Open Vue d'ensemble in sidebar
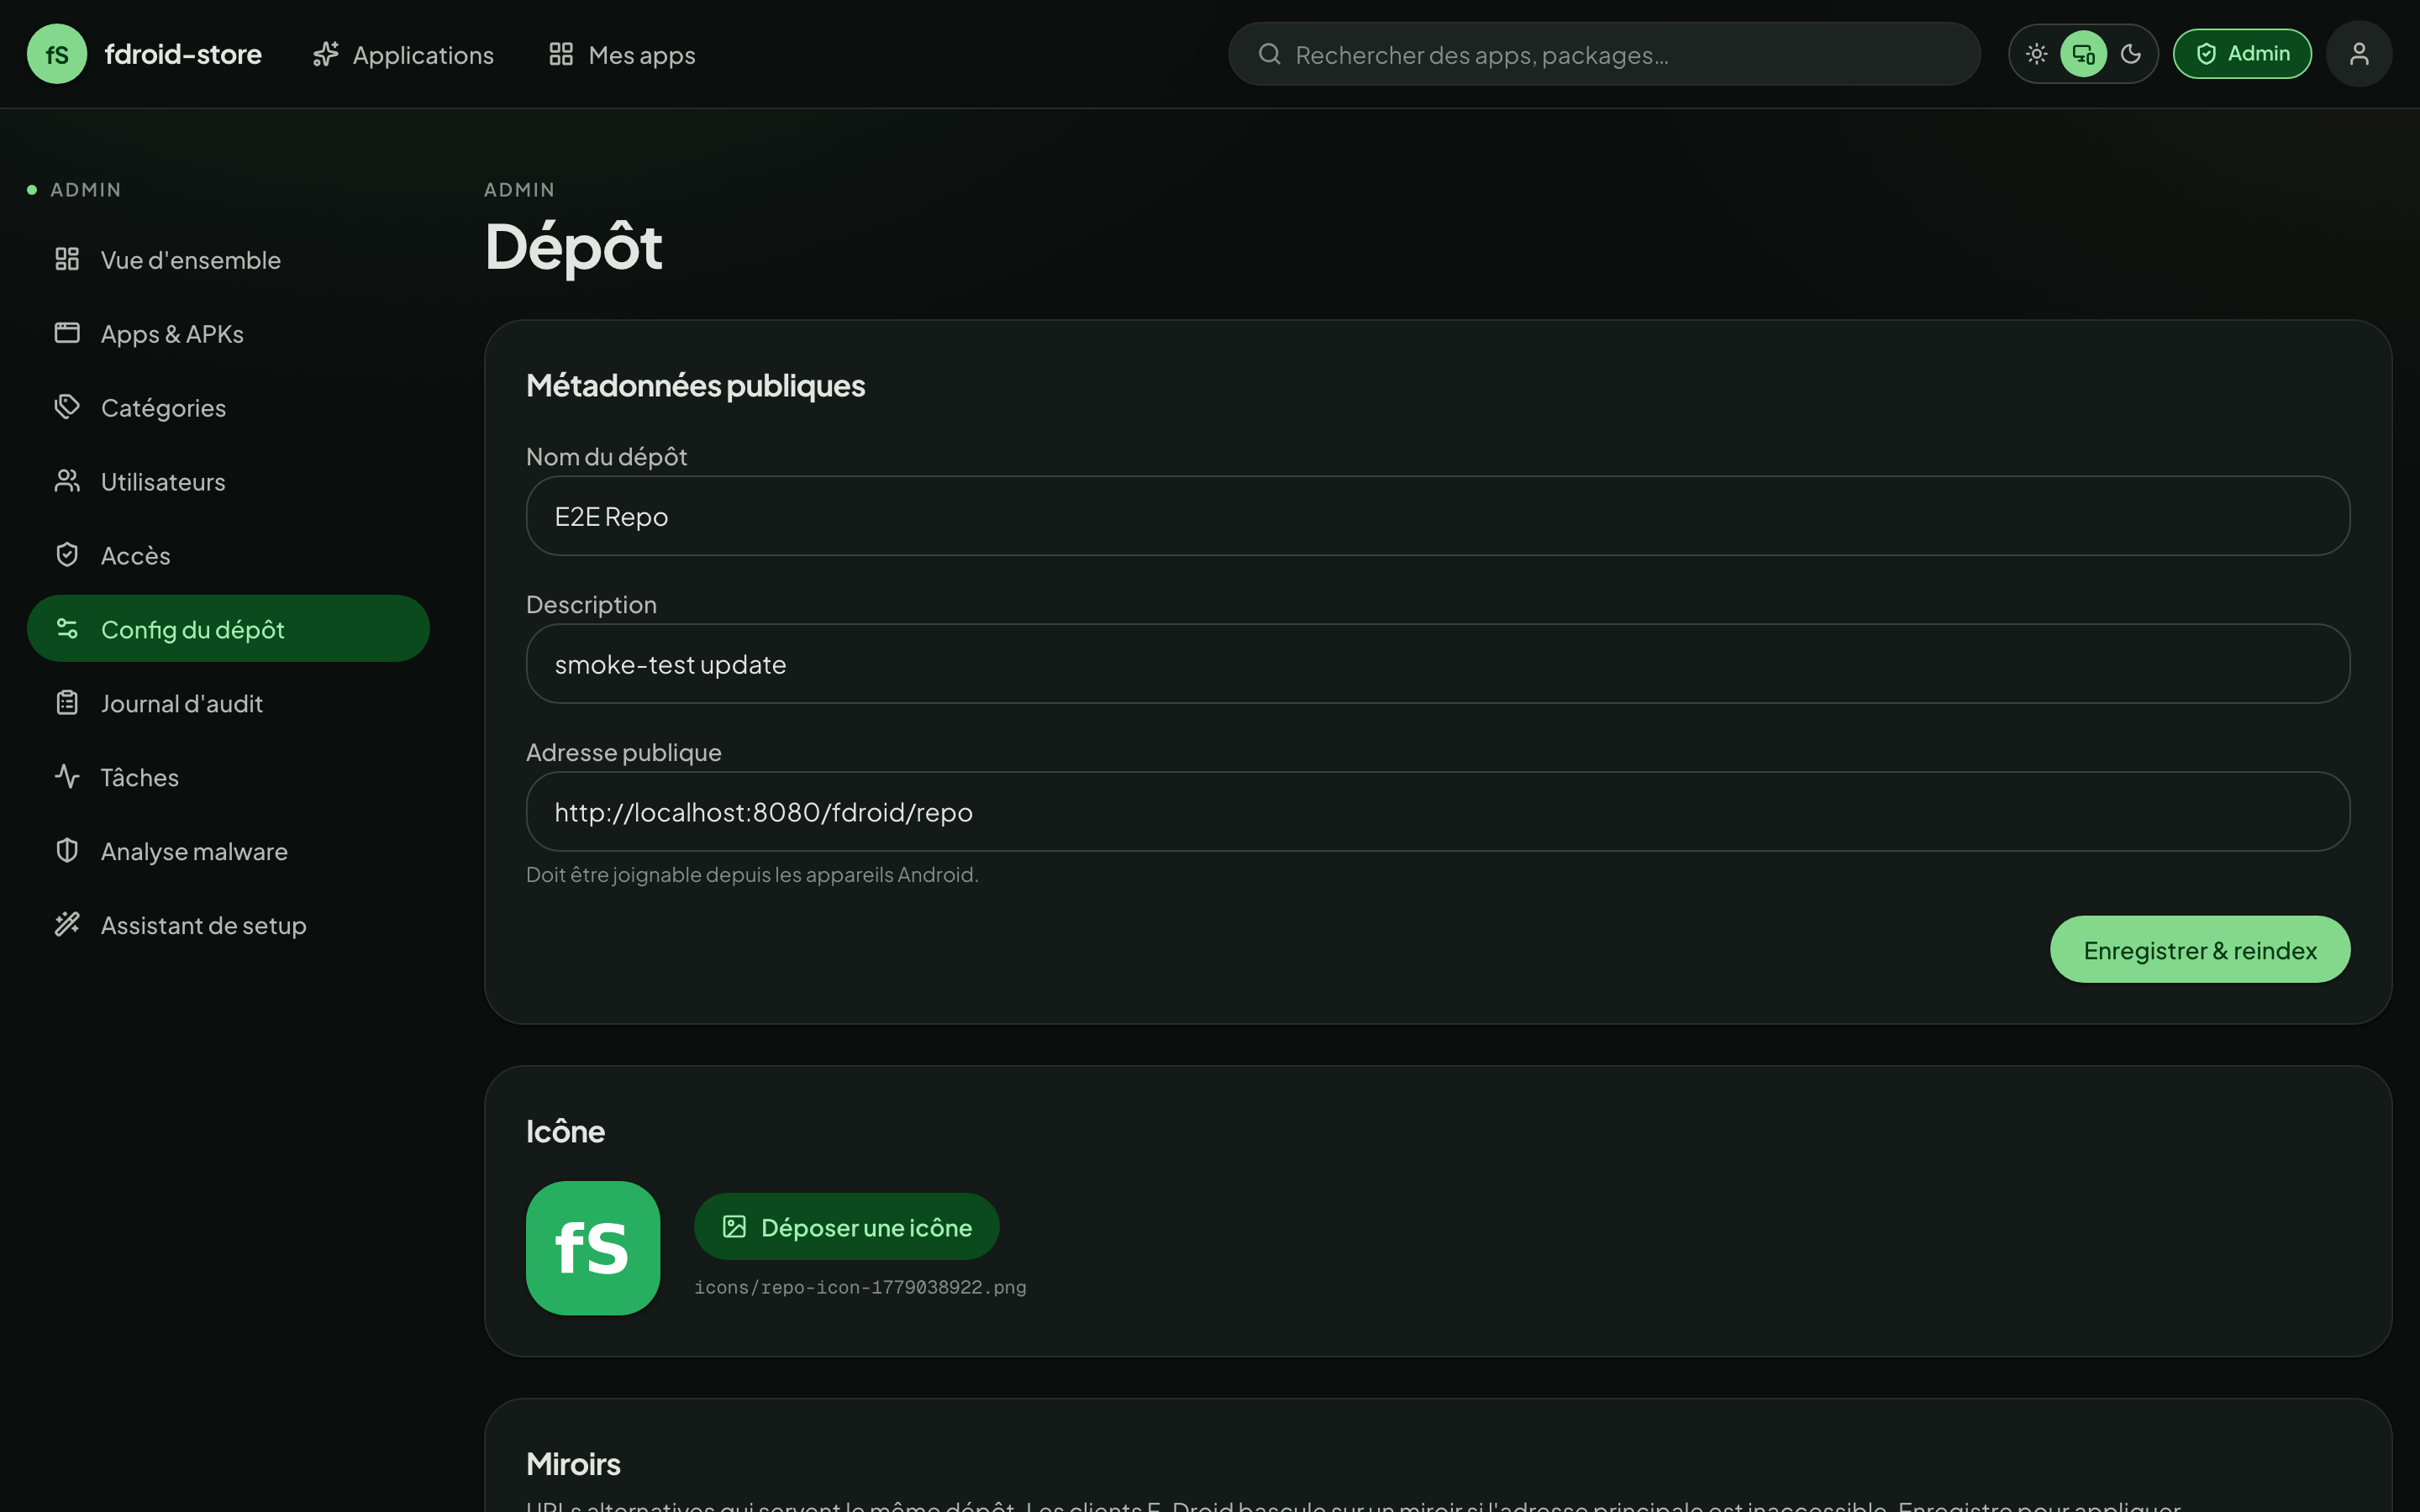The width and height of the screenshot is (2420, 1512). (x=228, y=260)
